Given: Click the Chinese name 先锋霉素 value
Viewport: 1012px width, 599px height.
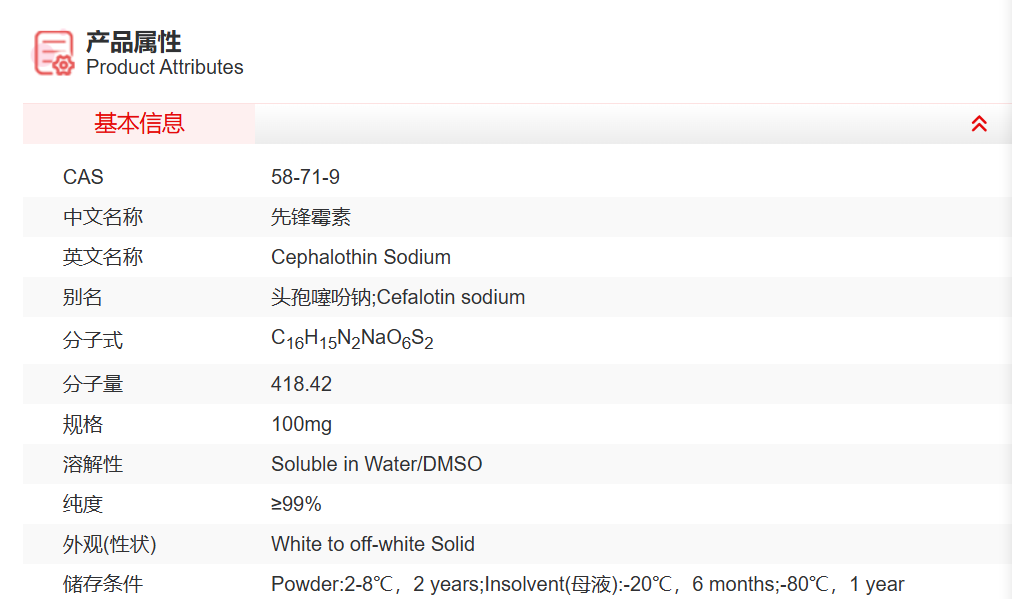Looking at the screenshot, I should click(x=311, y=217).
